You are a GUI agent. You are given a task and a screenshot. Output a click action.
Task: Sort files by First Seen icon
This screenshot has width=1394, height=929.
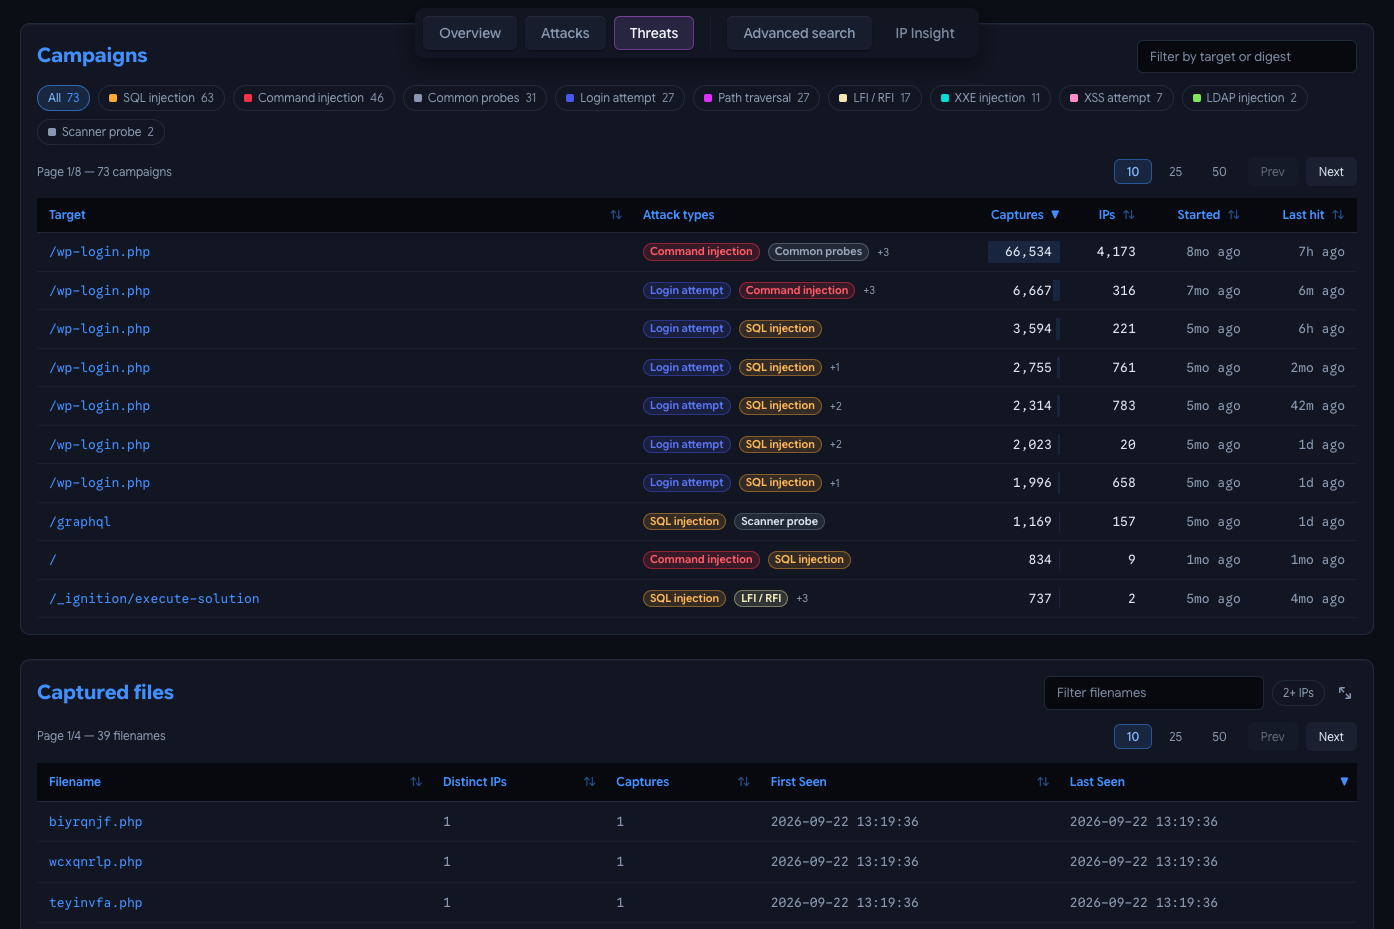[1043, 782]
